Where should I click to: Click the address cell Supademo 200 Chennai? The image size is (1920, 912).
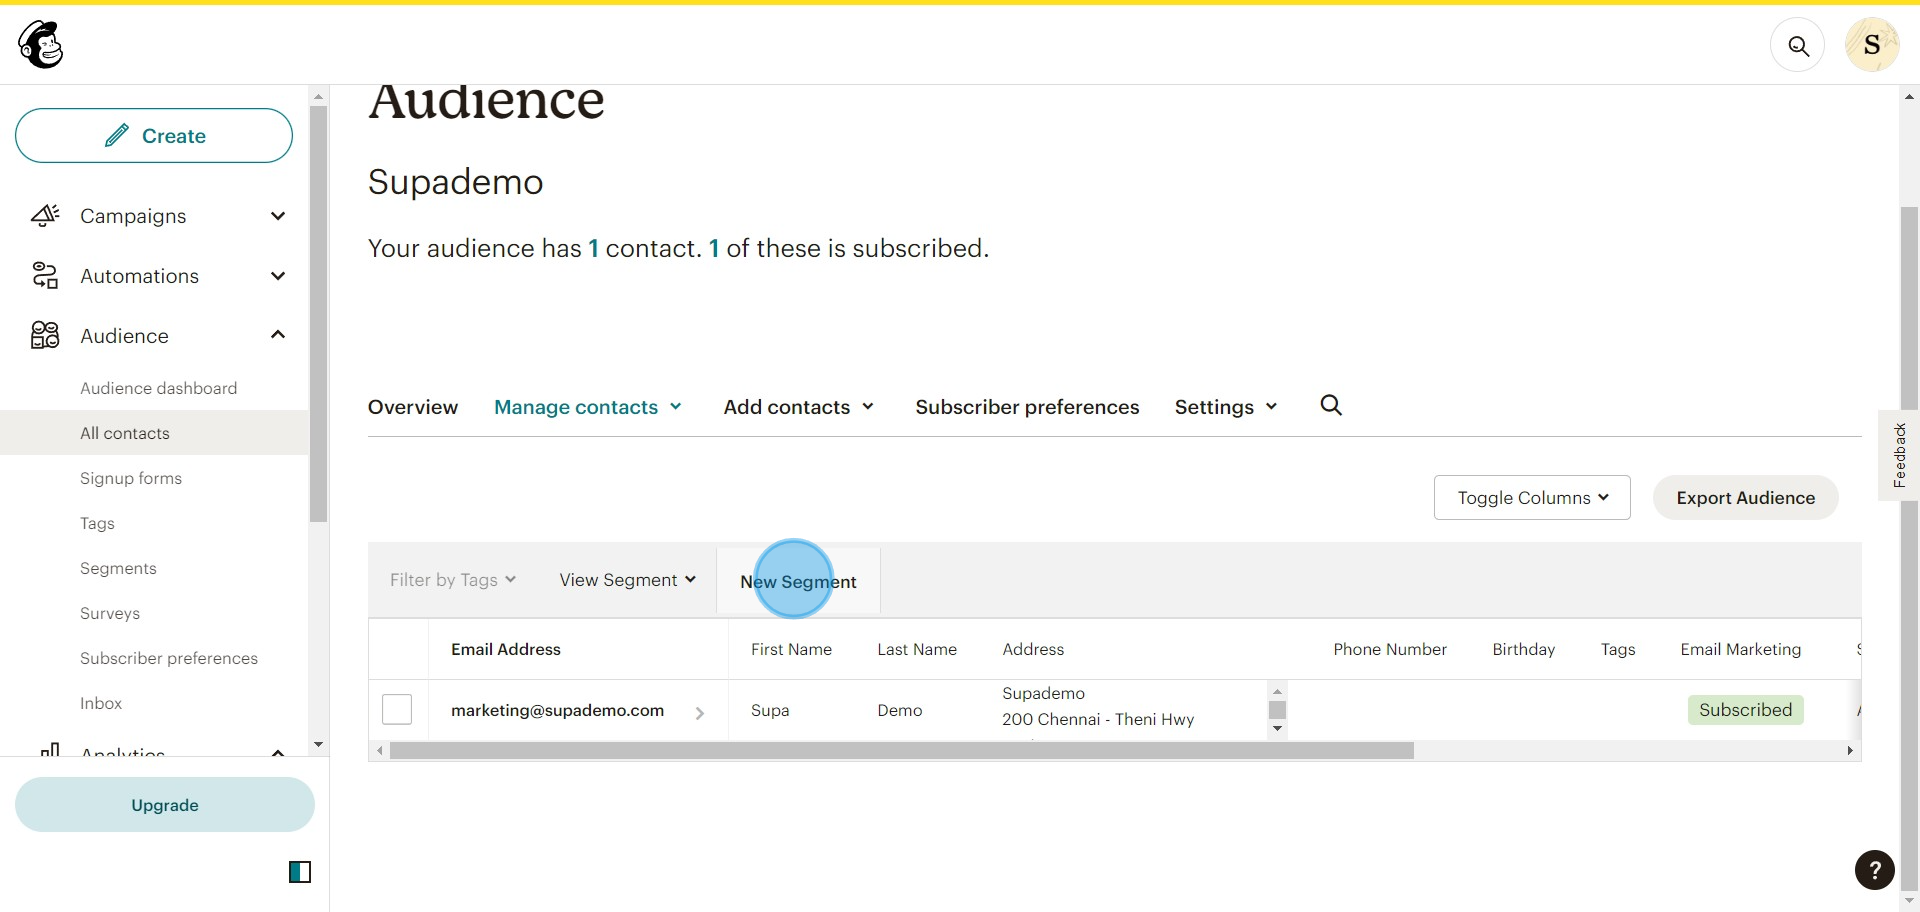pos(1098,706)
